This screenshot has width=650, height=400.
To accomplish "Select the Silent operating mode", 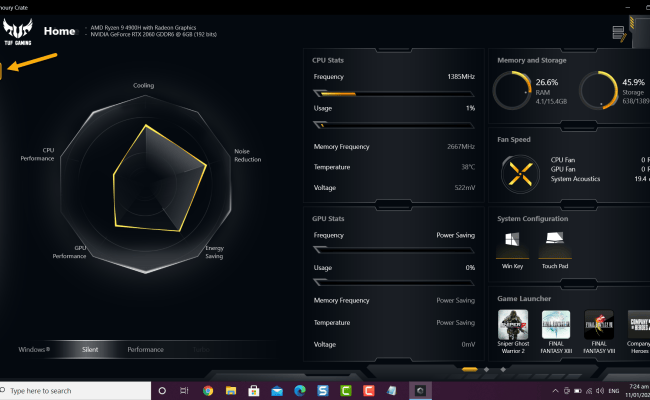I will pyautogui.click(x=90, y=349).
